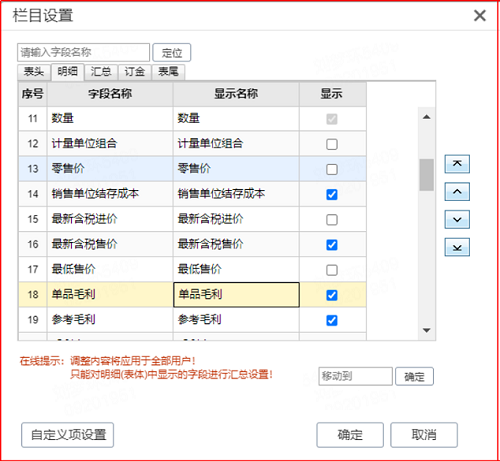The width and height of the screenshot is (500, 462).
Task: Enable display checkbox for 最低售价
Action: pyautogui.click(x=332, y=270)
